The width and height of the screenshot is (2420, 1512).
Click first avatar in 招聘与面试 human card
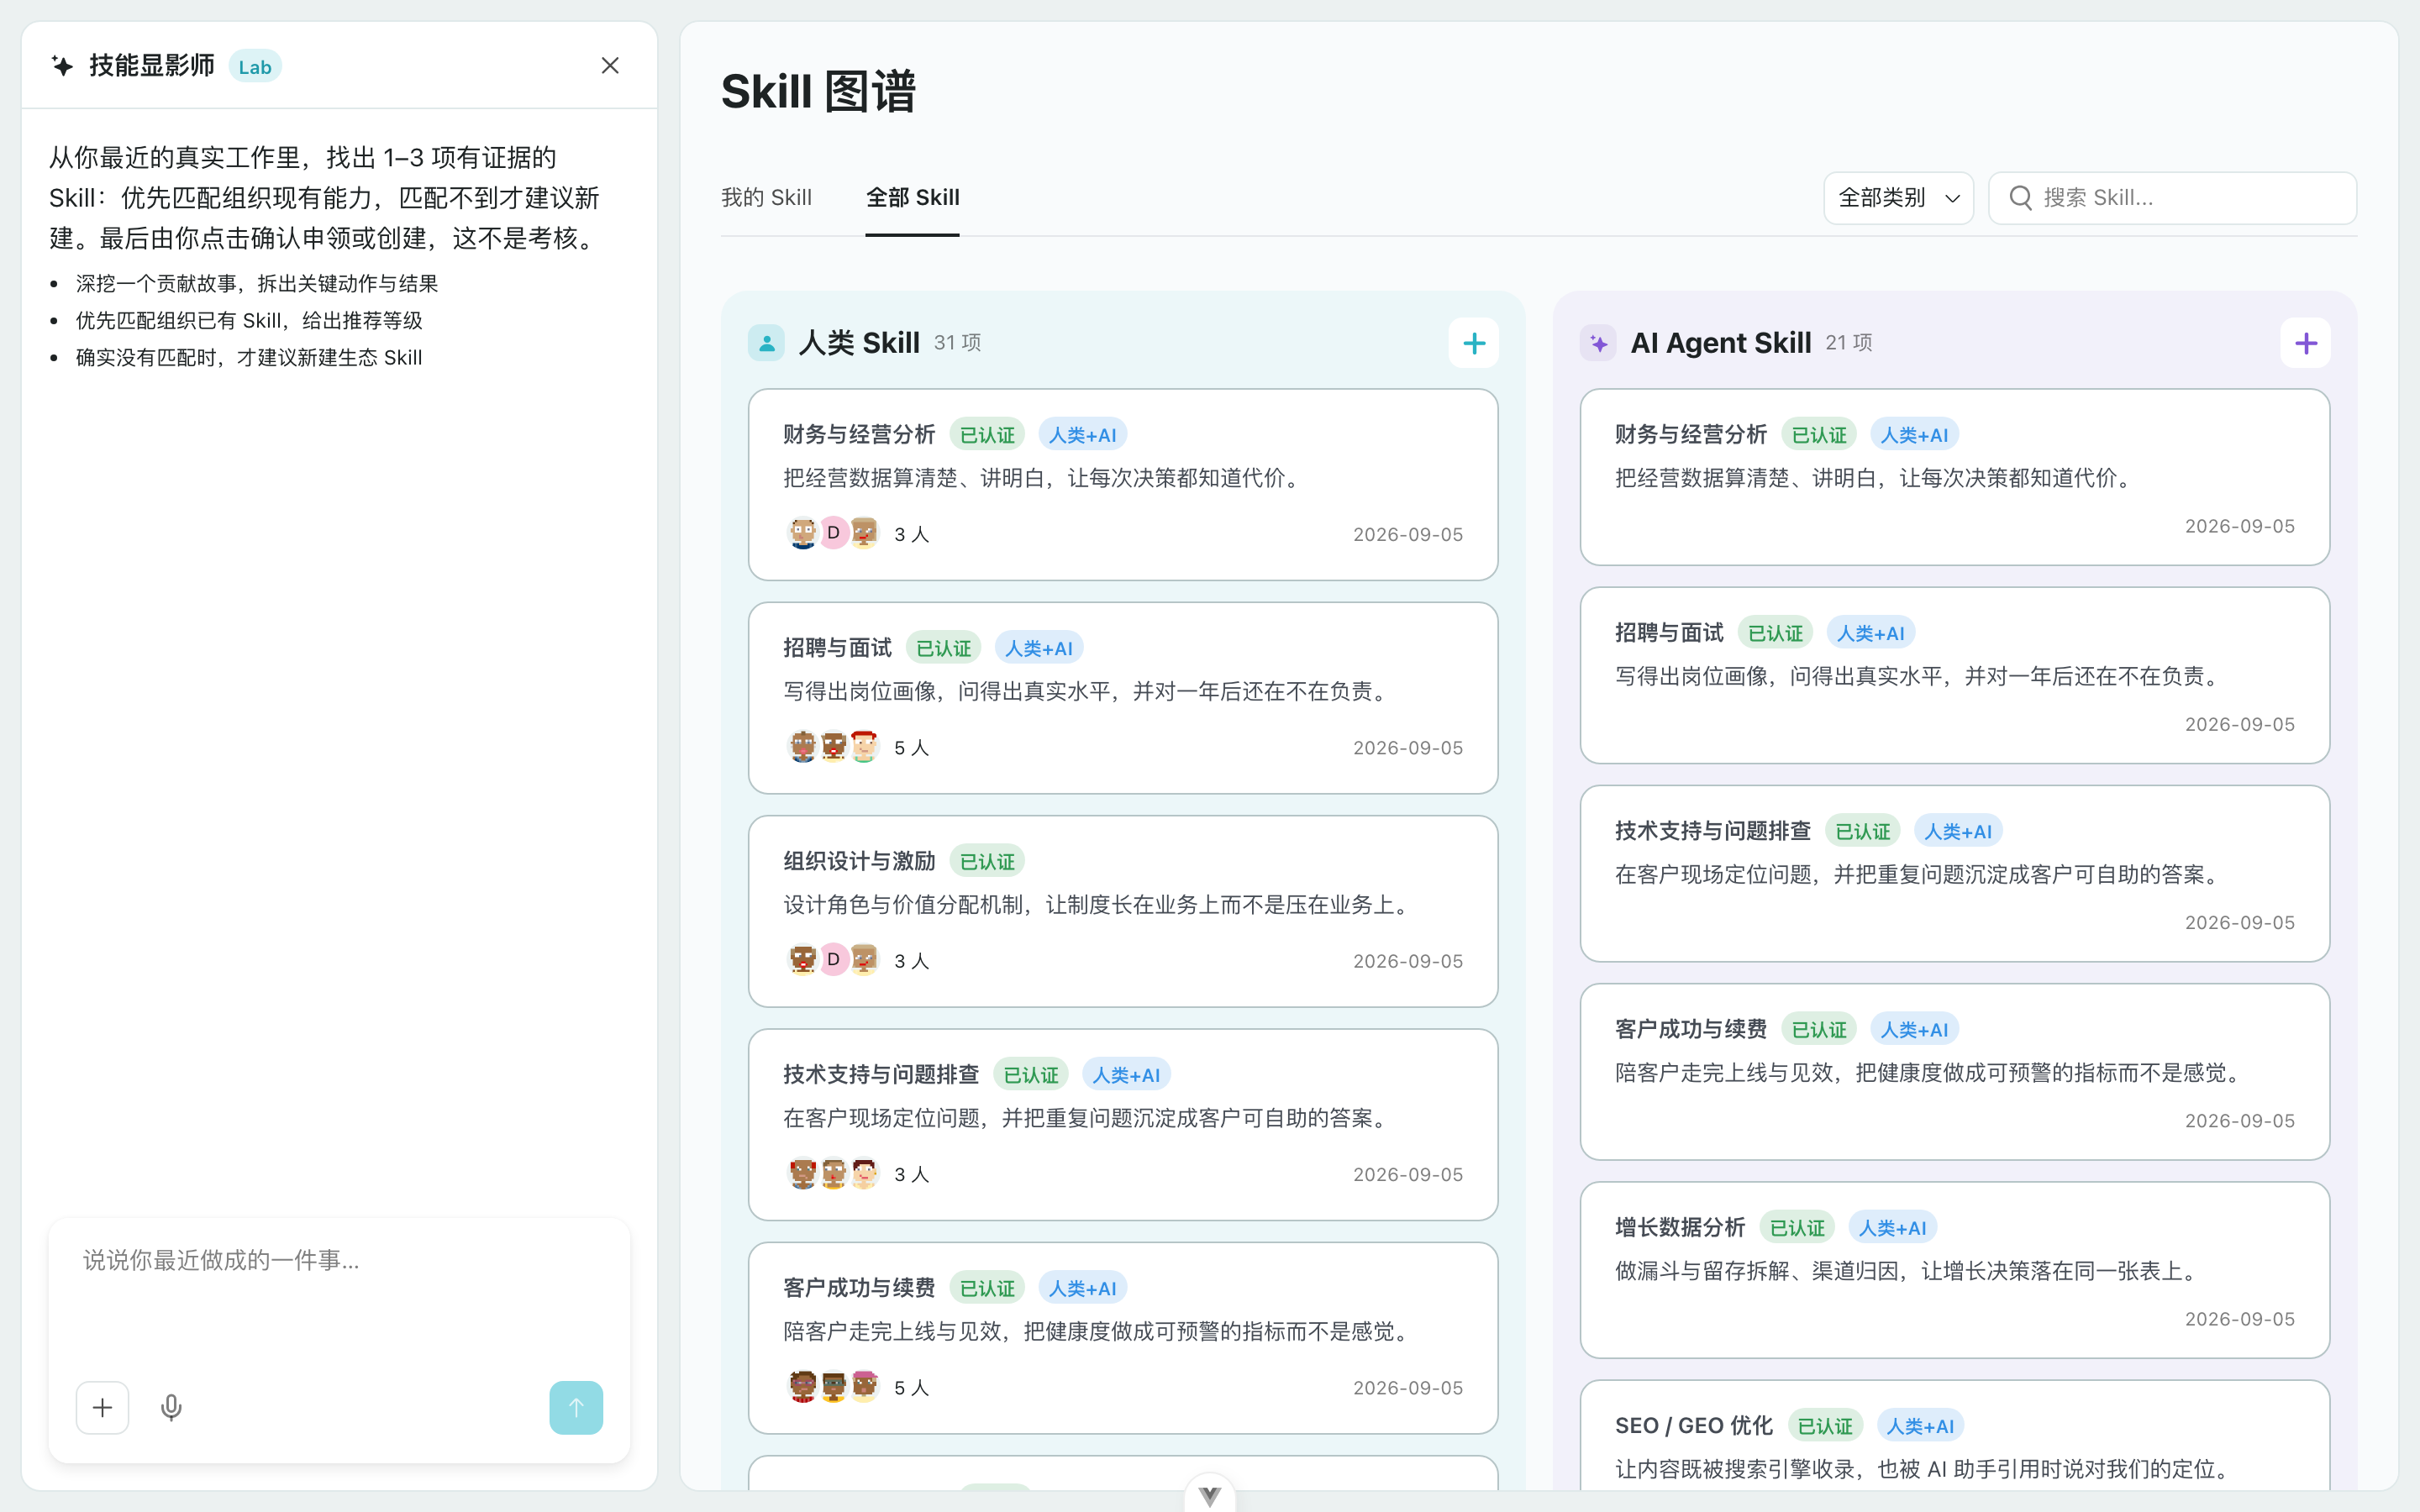[803, 747]
